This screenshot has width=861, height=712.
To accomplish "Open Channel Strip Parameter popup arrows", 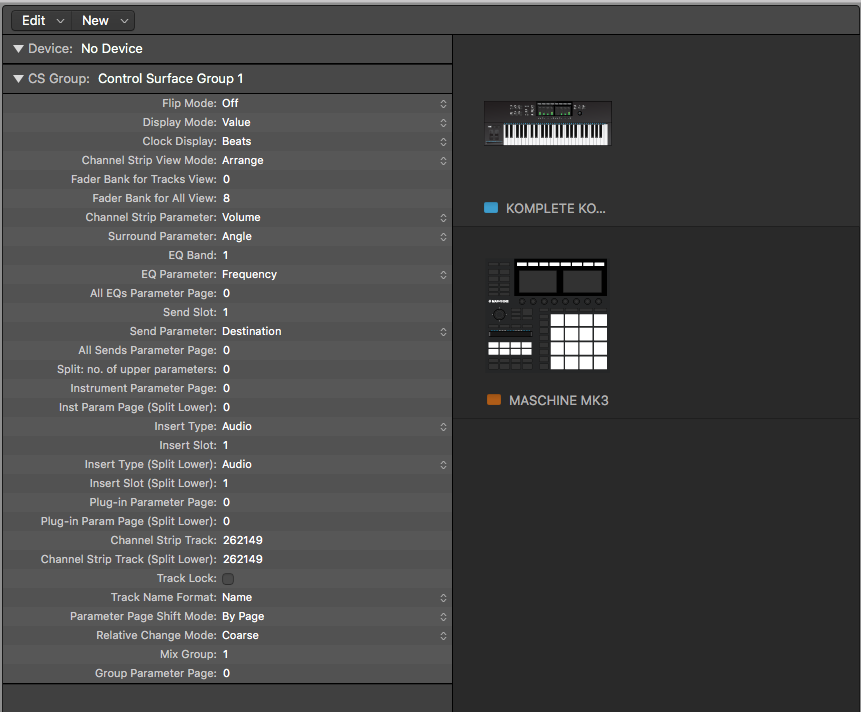I will coord(443,218).
